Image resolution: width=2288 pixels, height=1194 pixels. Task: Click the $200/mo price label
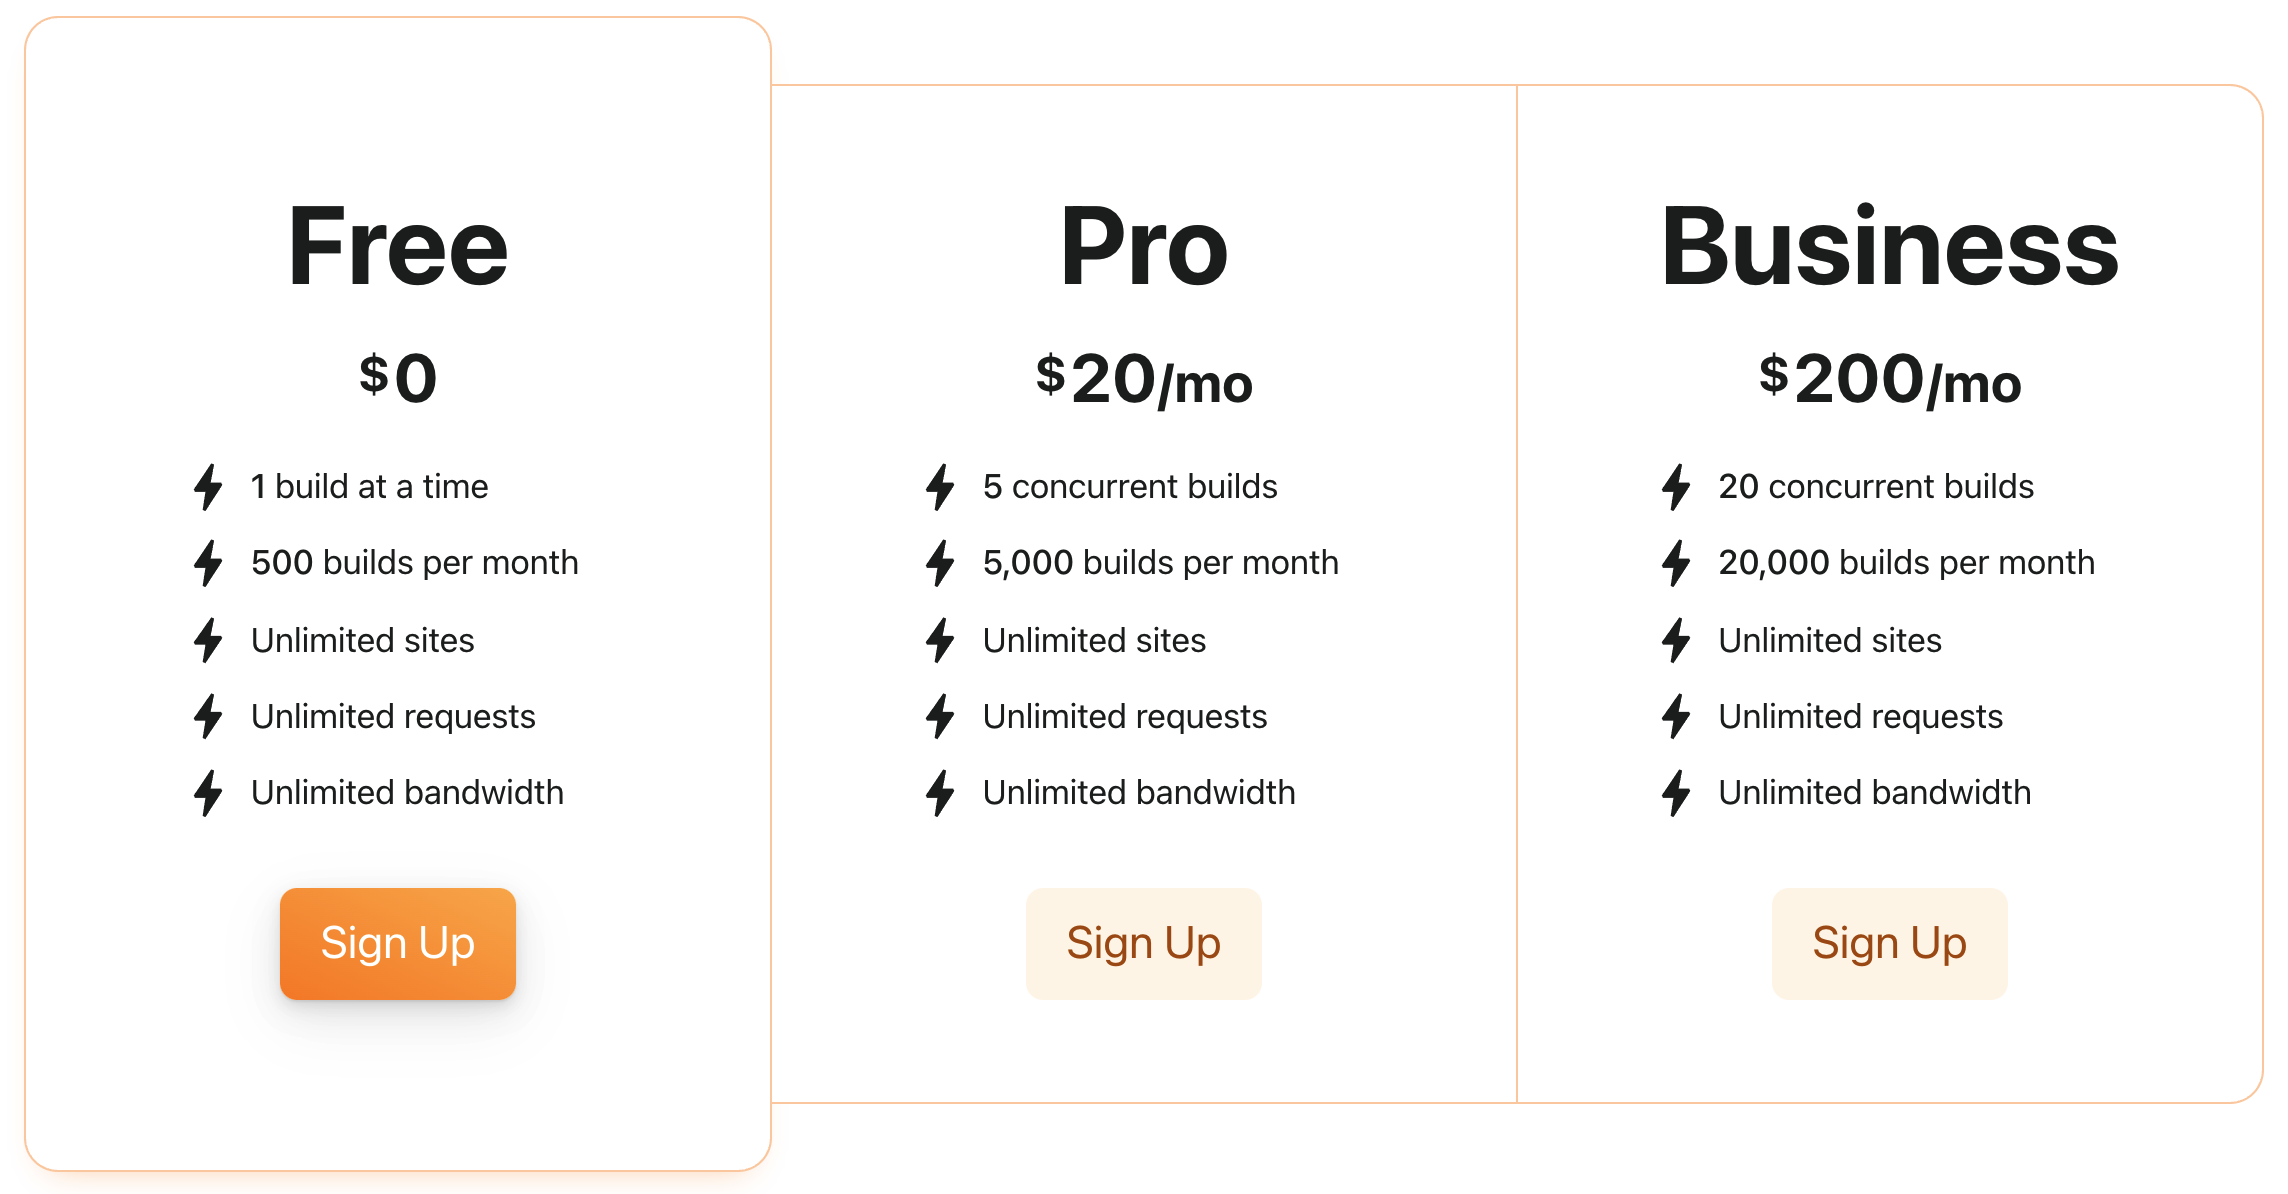click(1889, 380)
